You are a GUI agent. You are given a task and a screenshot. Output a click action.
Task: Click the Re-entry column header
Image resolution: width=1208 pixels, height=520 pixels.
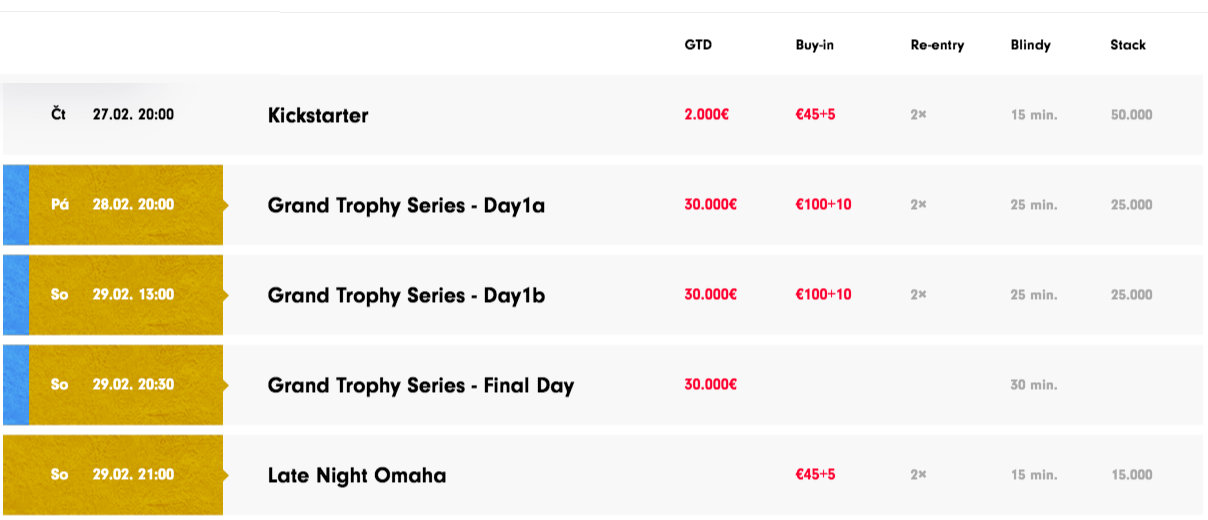tap(937, 45)
